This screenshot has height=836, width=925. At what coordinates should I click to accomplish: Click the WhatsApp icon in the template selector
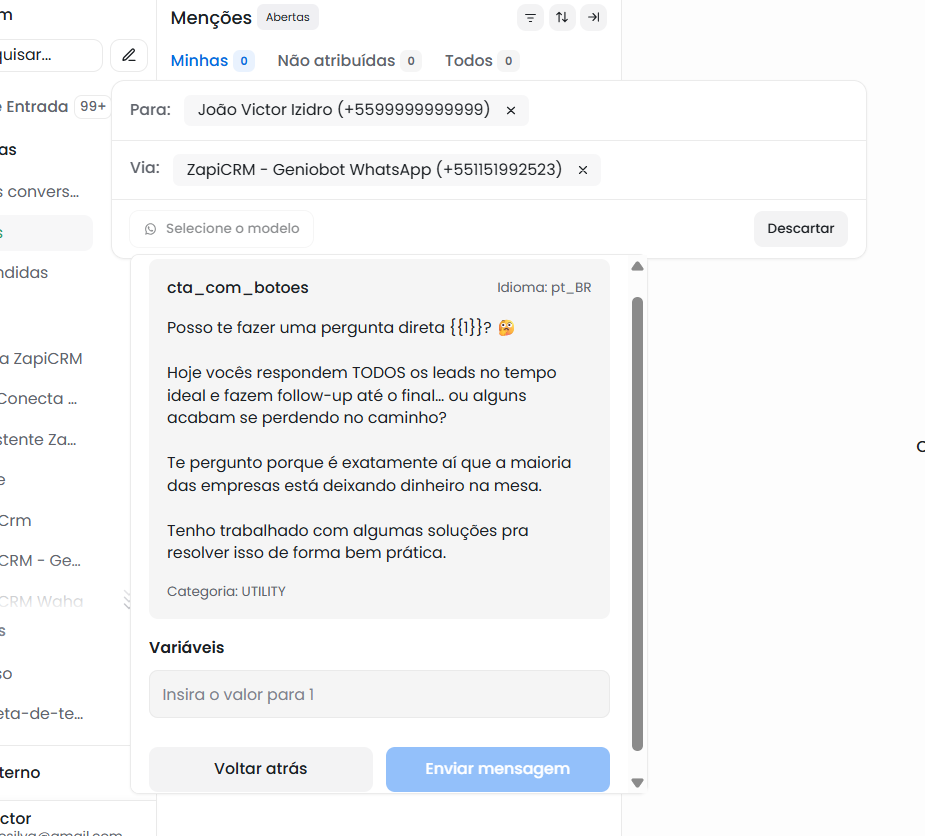(151, 229)
